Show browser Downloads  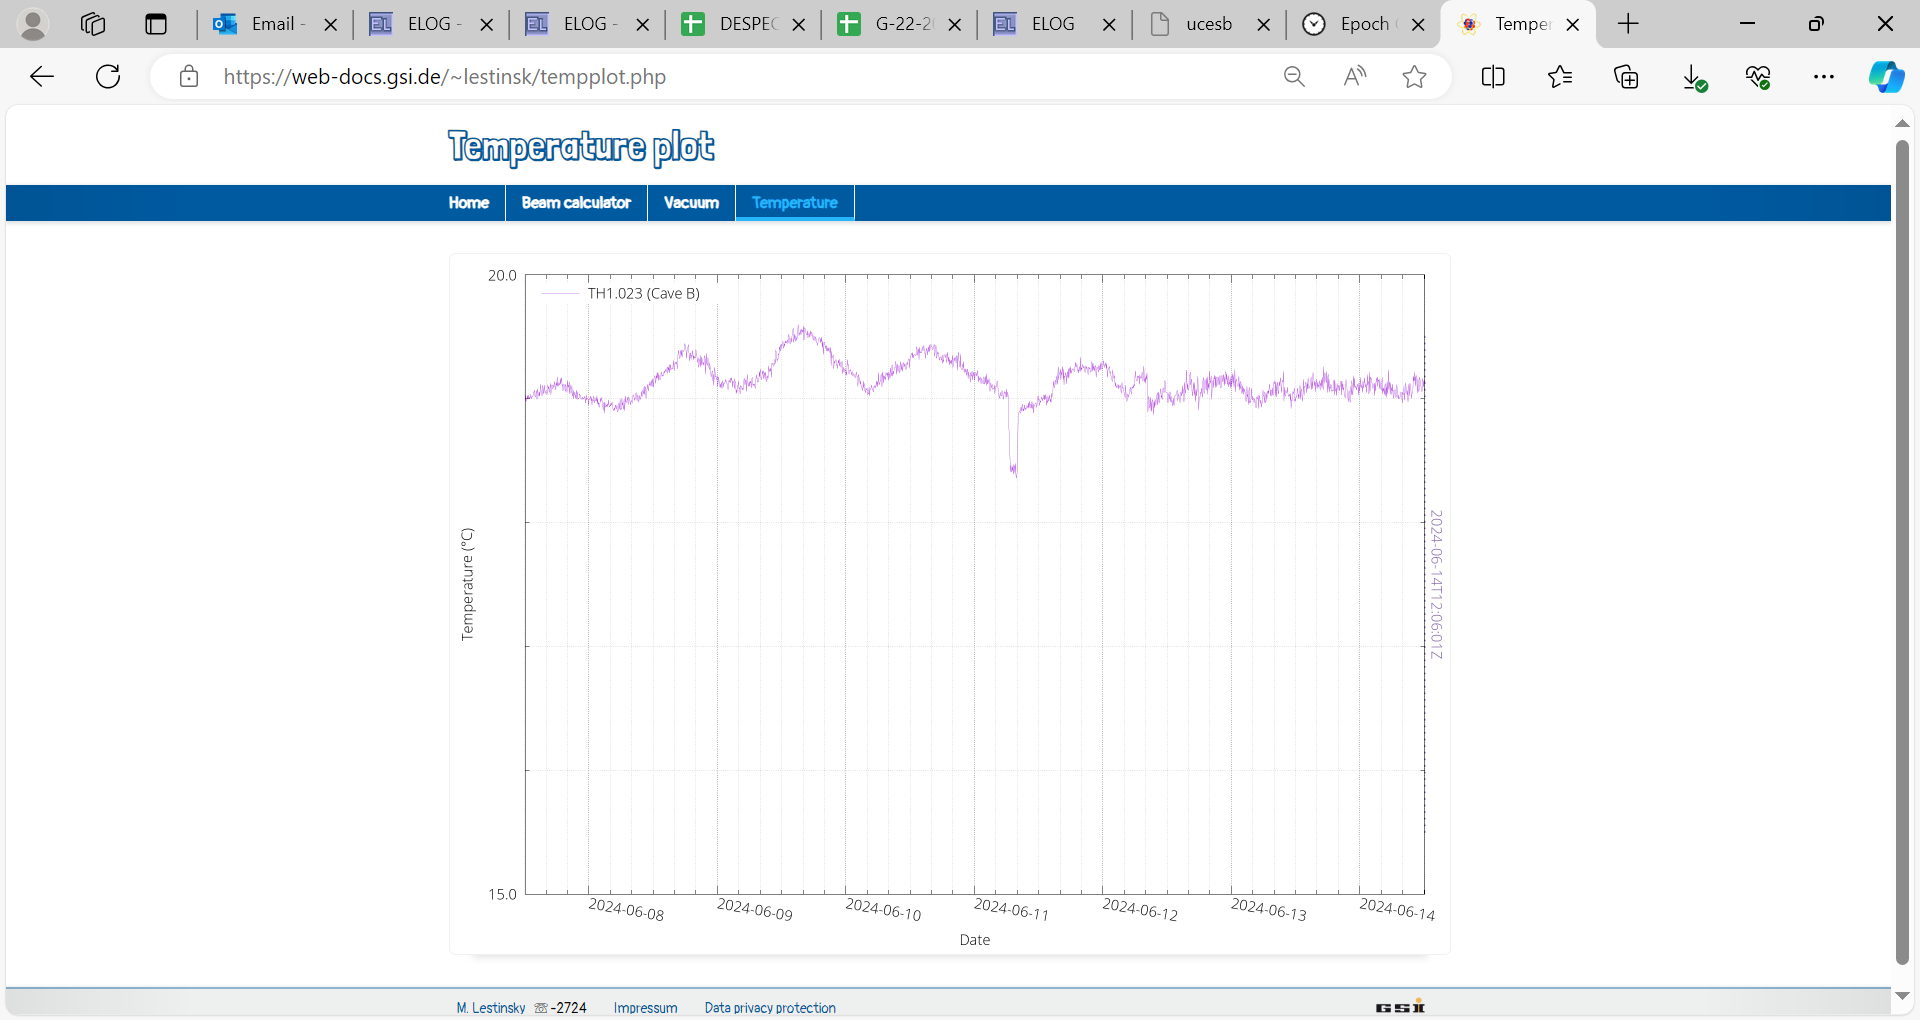(1693, 77)
